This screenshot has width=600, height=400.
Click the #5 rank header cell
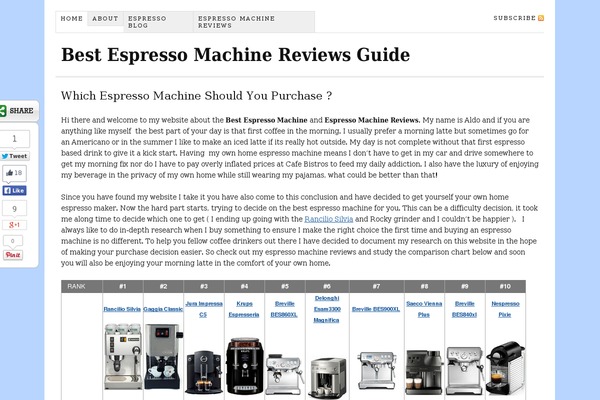(x=285, y=286)
